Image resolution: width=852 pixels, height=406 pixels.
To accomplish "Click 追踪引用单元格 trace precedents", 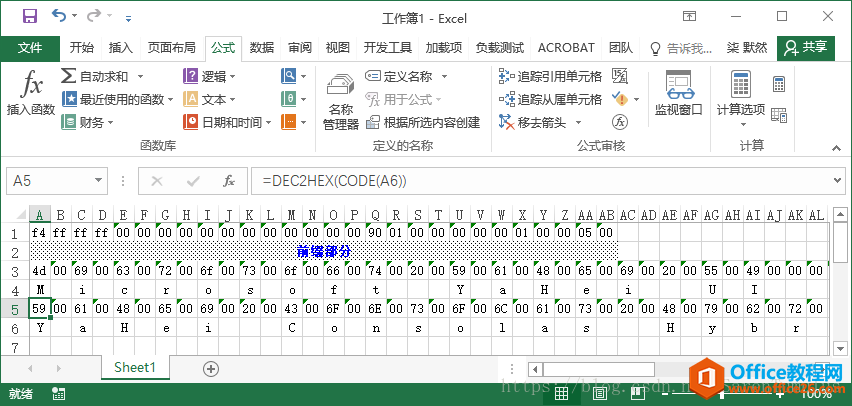I will tap(550, 77).
